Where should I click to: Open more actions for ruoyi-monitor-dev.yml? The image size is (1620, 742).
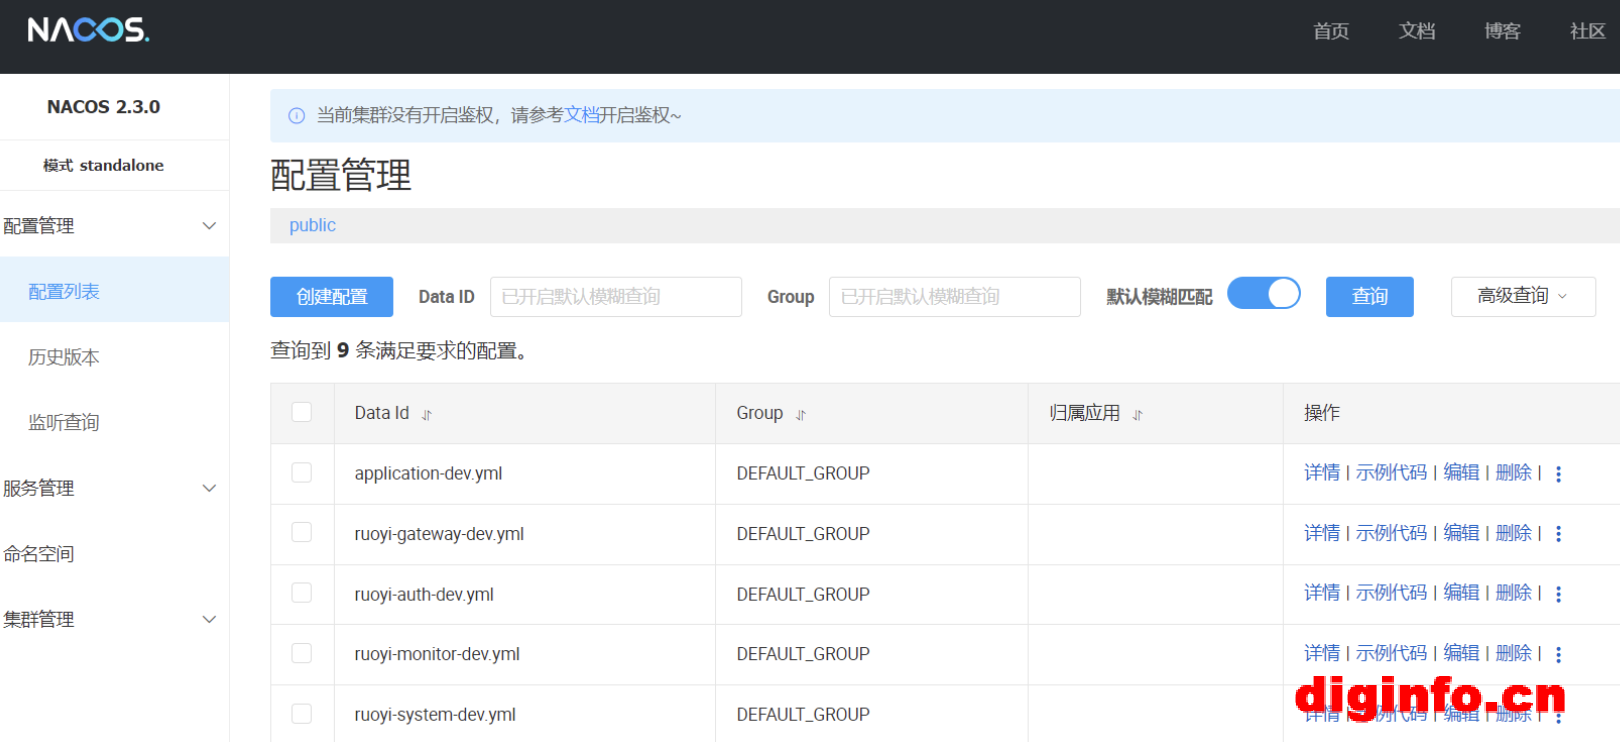click(x=1558, y=654)
